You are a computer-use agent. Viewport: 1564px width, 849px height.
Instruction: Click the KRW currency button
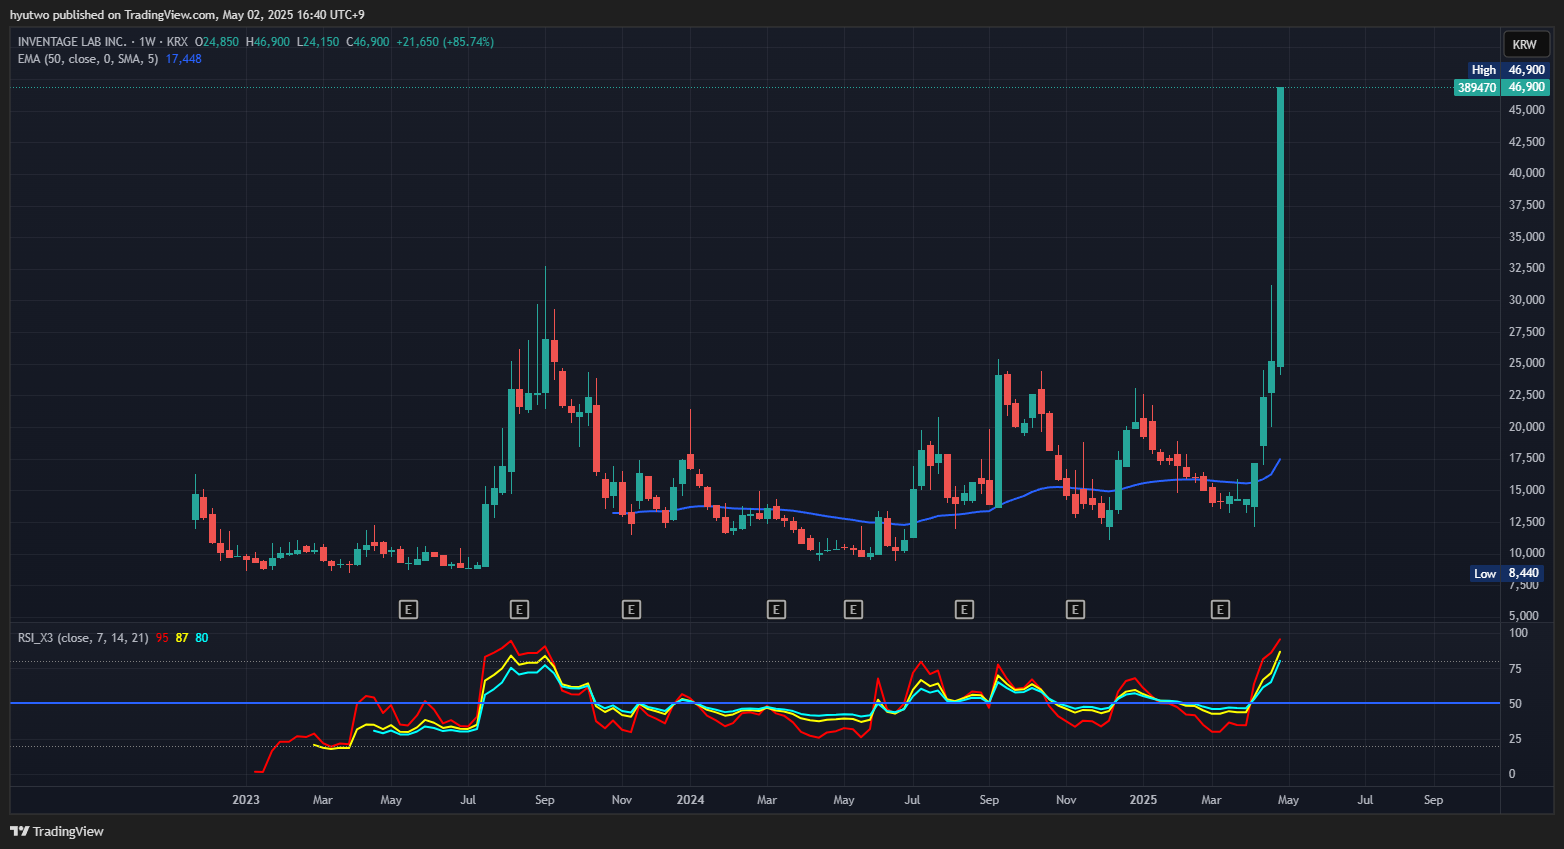(x=1525, y=44)
